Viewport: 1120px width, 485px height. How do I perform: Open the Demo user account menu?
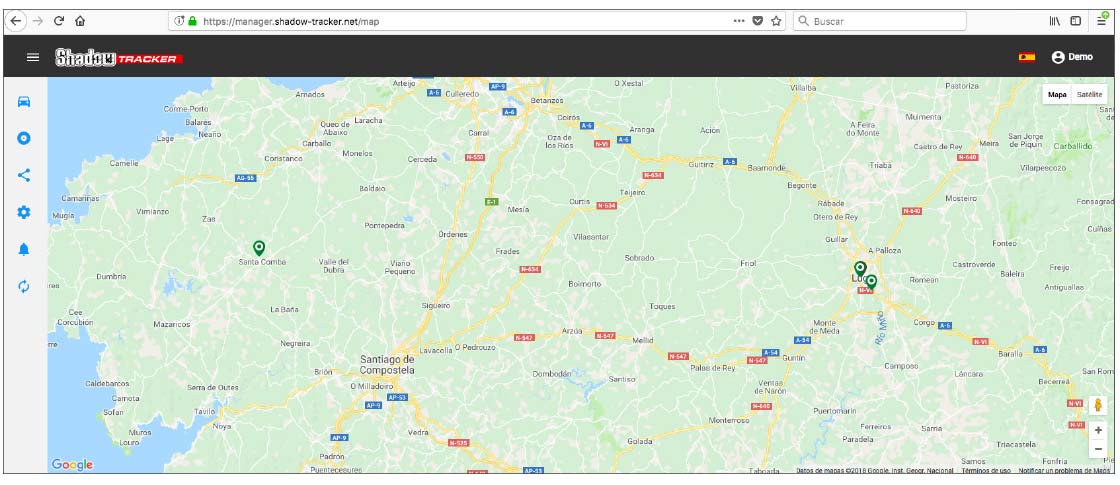pyautogui.click(x=1072, y=57)
